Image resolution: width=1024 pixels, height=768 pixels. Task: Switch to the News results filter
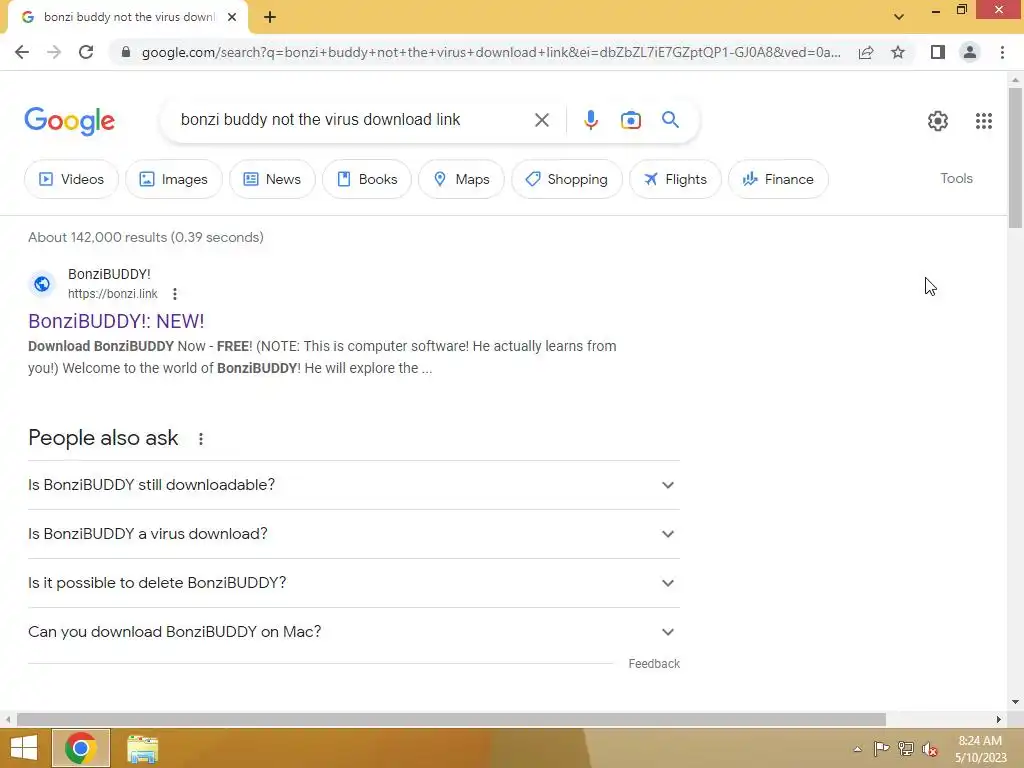(272, 179)
